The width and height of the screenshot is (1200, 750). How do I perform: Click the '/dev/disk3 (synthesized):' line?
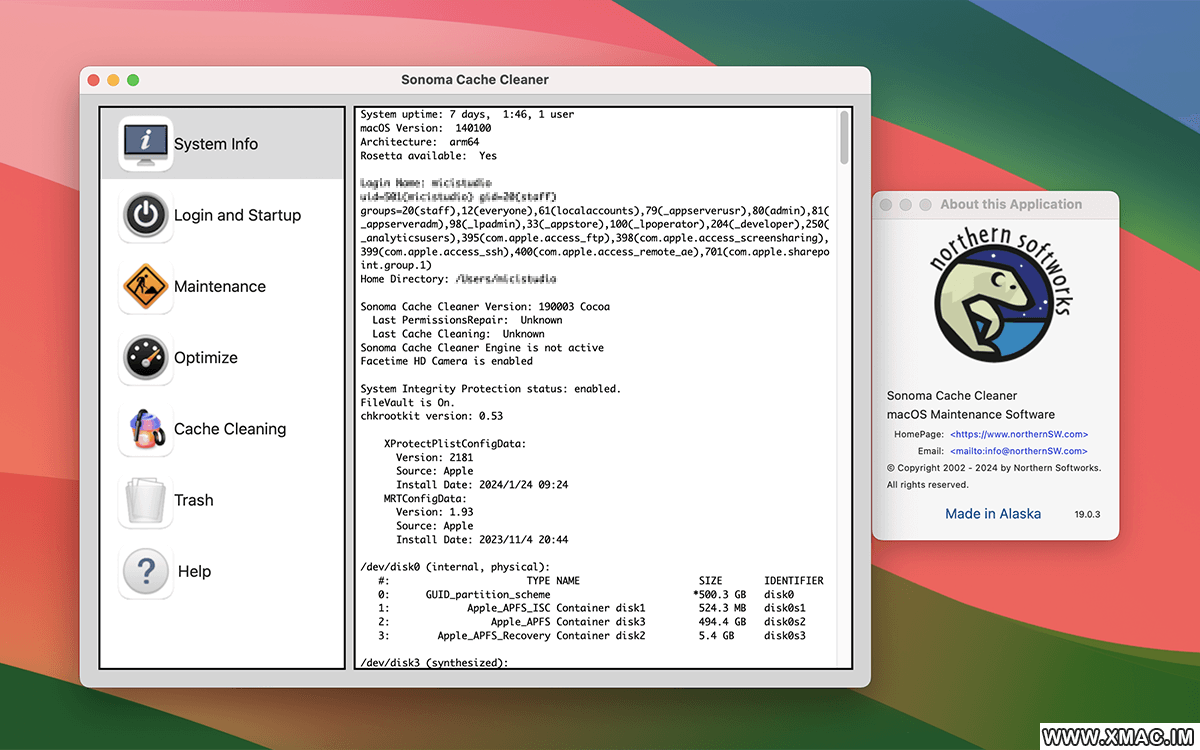point(434,663)
